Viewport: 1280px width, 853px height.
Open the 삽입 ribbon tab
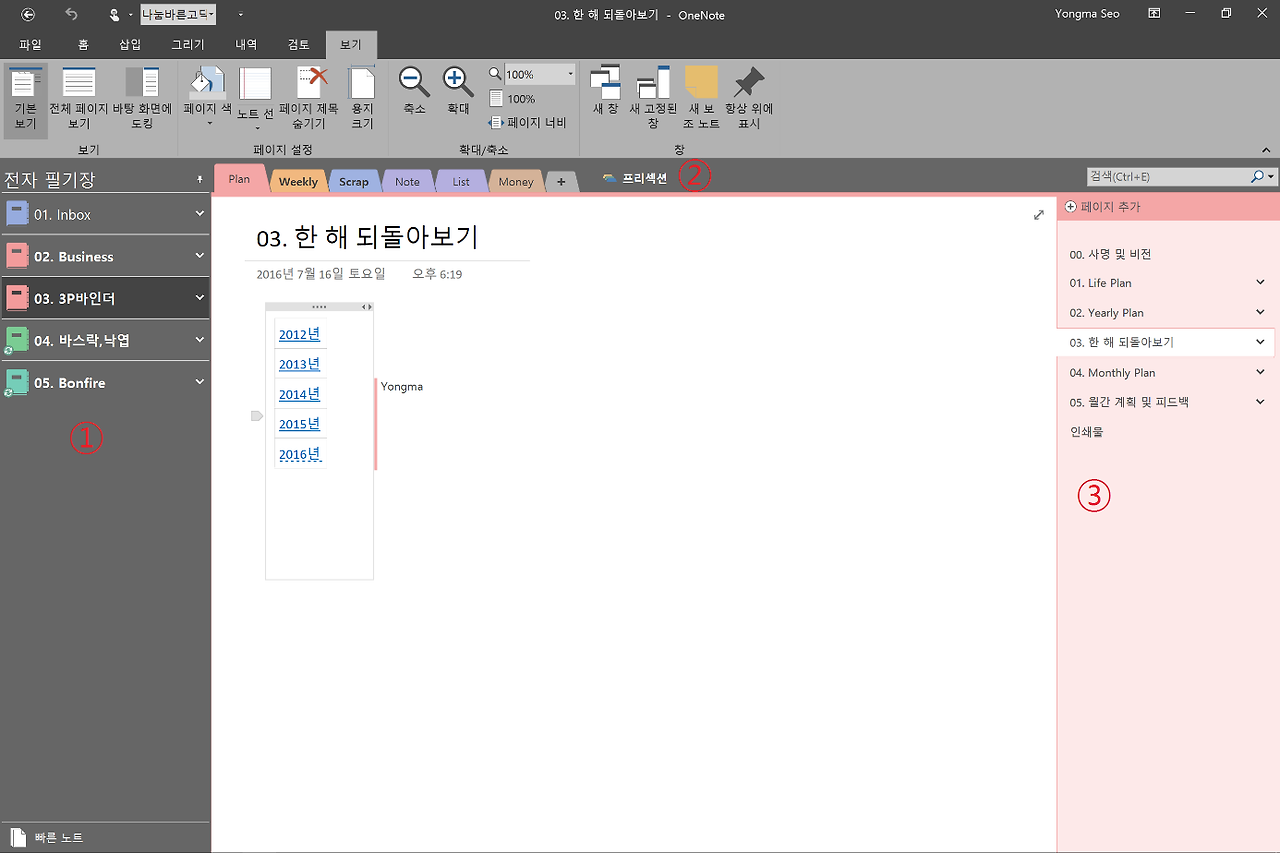(130, 44)
